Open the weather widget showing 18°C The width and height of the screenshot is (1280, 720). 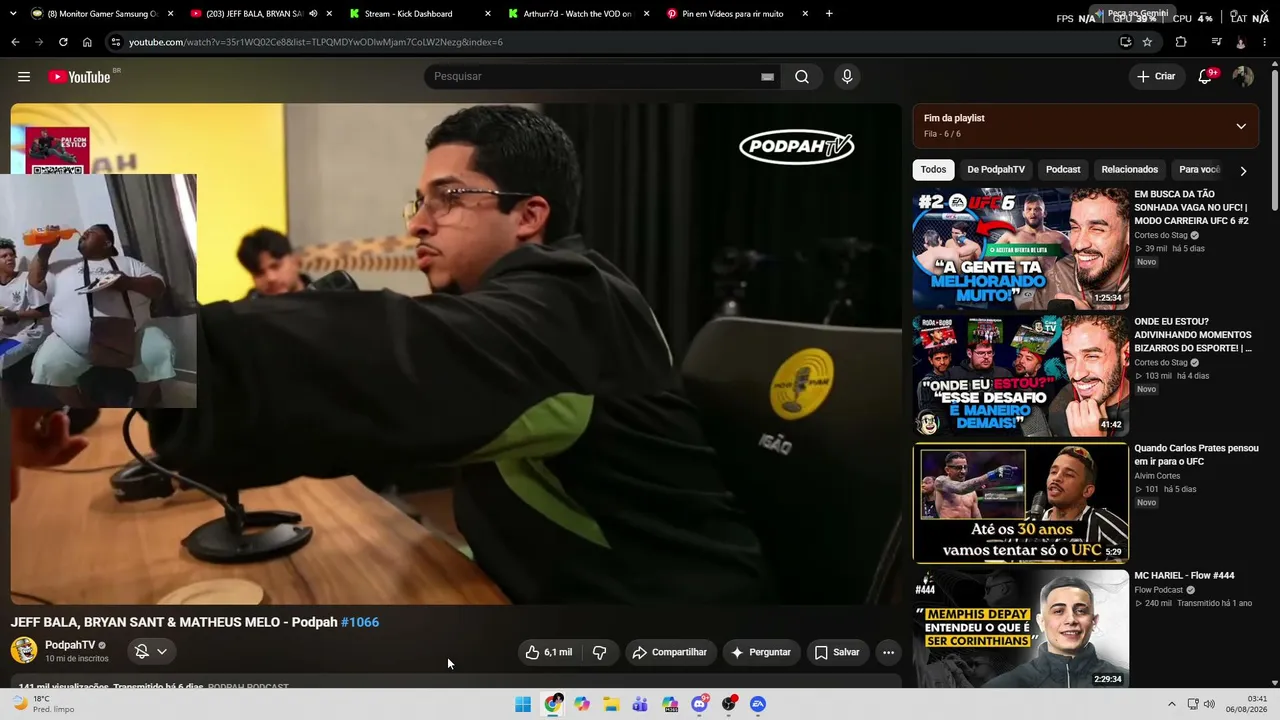(x=43, y=704)
